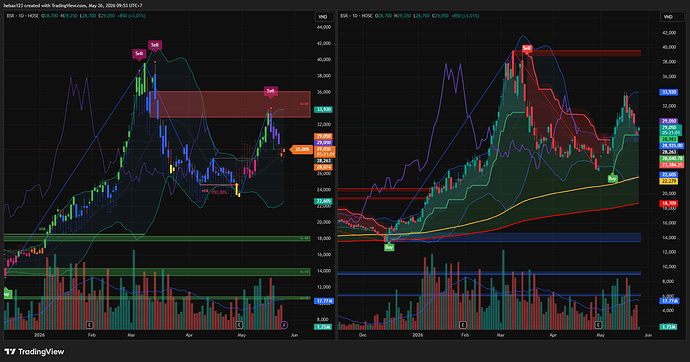Click the Mar label on right time axis
The height and width of the screenshot is (362, 690).
[500, 335]
